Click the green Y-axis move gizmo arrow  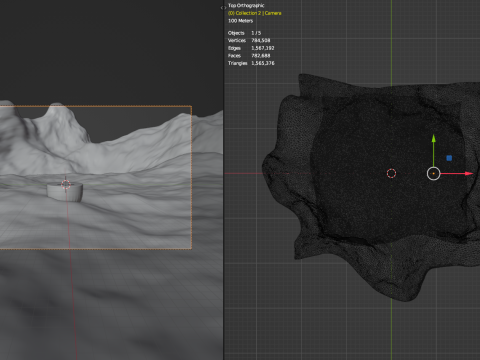[433, 139]
